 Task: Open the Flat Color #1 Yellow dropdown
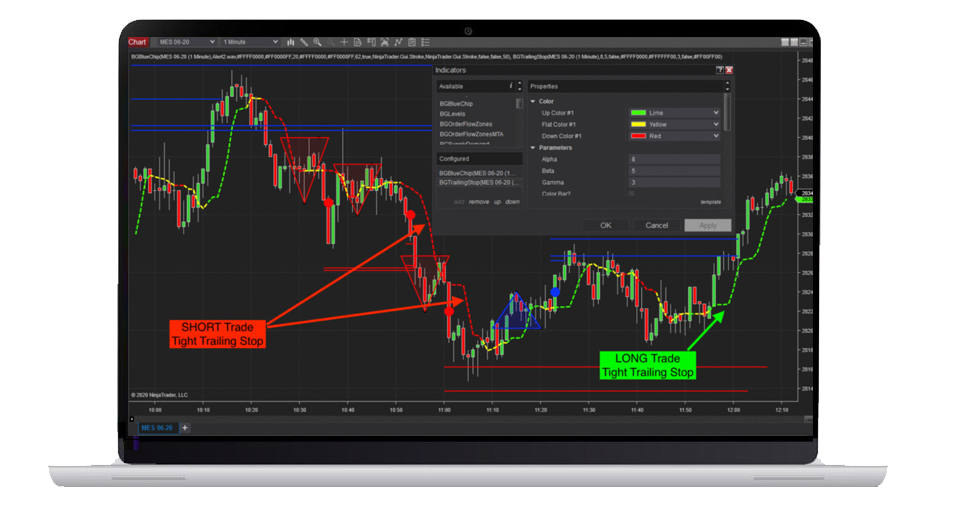pyautogui.click(x=675, y=124)
